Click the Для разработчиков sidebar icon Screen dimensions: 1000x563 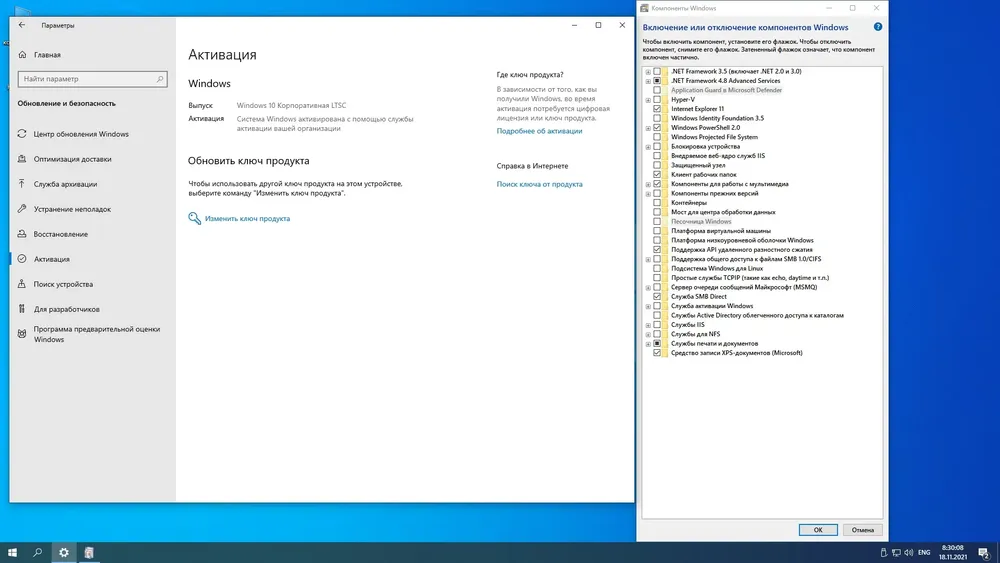point(22,309)
